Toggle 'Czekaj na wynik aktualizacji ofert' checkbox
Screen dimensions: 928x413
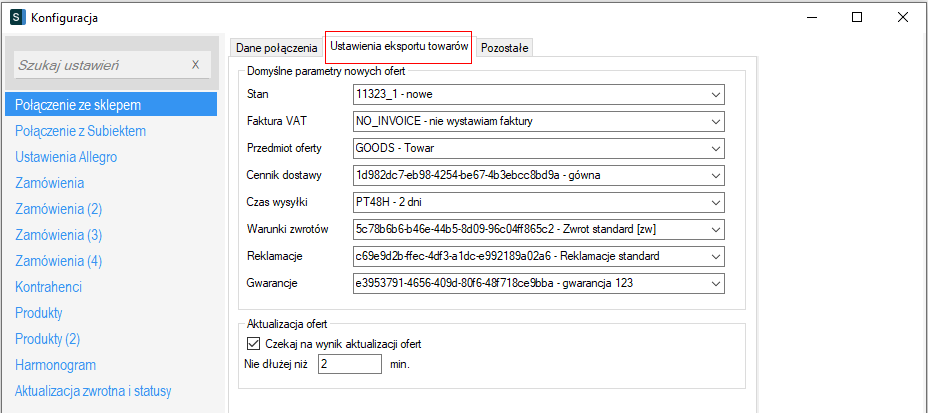(x=252, y=344)
